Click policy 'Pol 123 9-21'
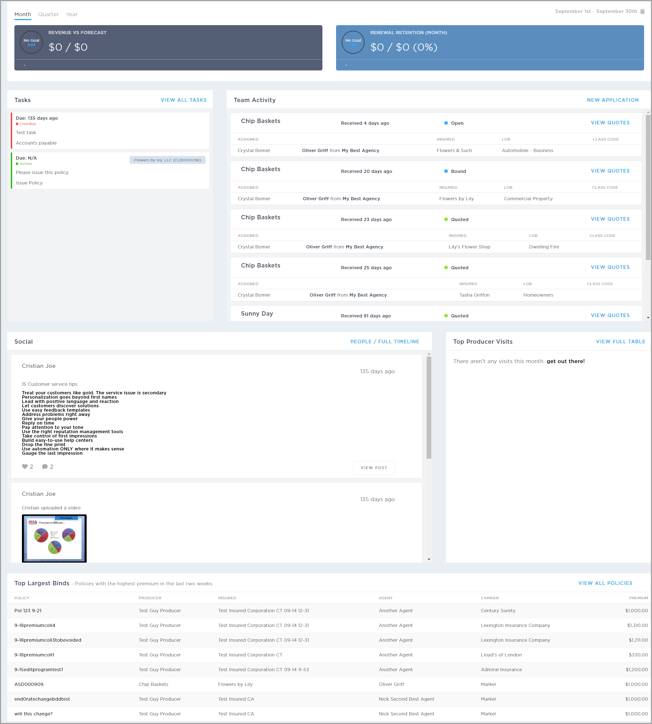652x724 pixels. point(28,610)
